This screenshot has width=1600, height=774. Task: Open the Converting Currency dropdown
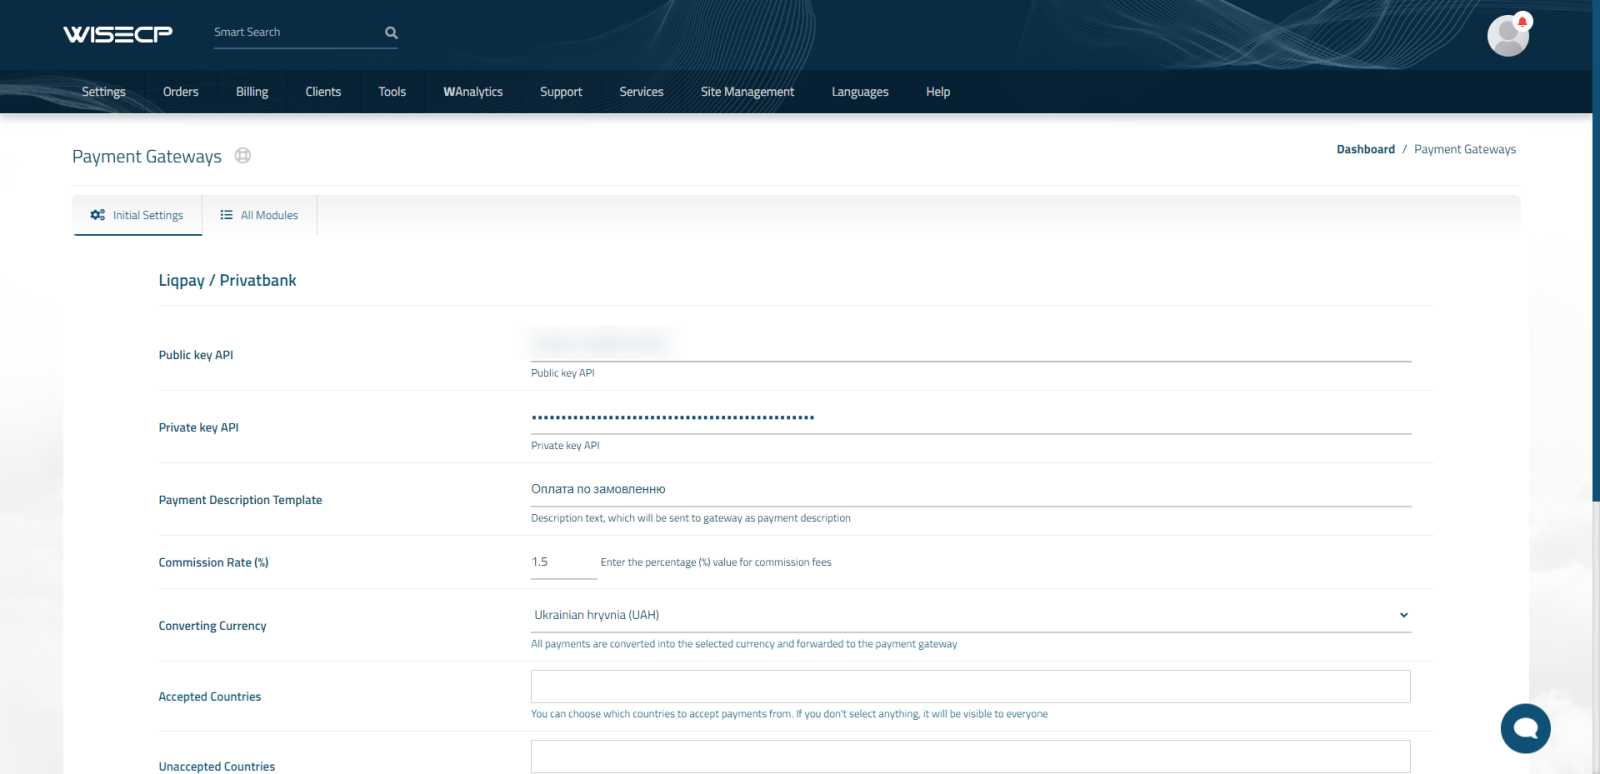[971, 615]
